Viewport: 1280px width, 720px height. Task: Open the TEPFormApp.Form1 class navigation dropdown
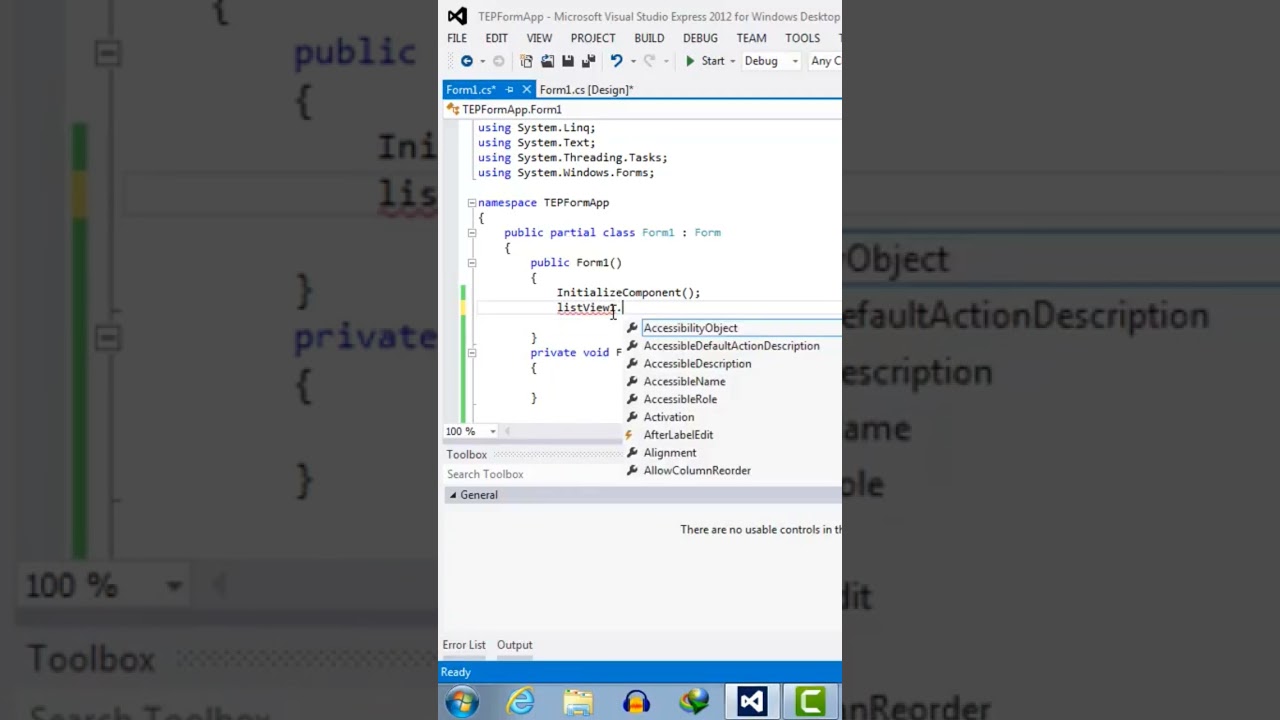click(x=642, y=109)
